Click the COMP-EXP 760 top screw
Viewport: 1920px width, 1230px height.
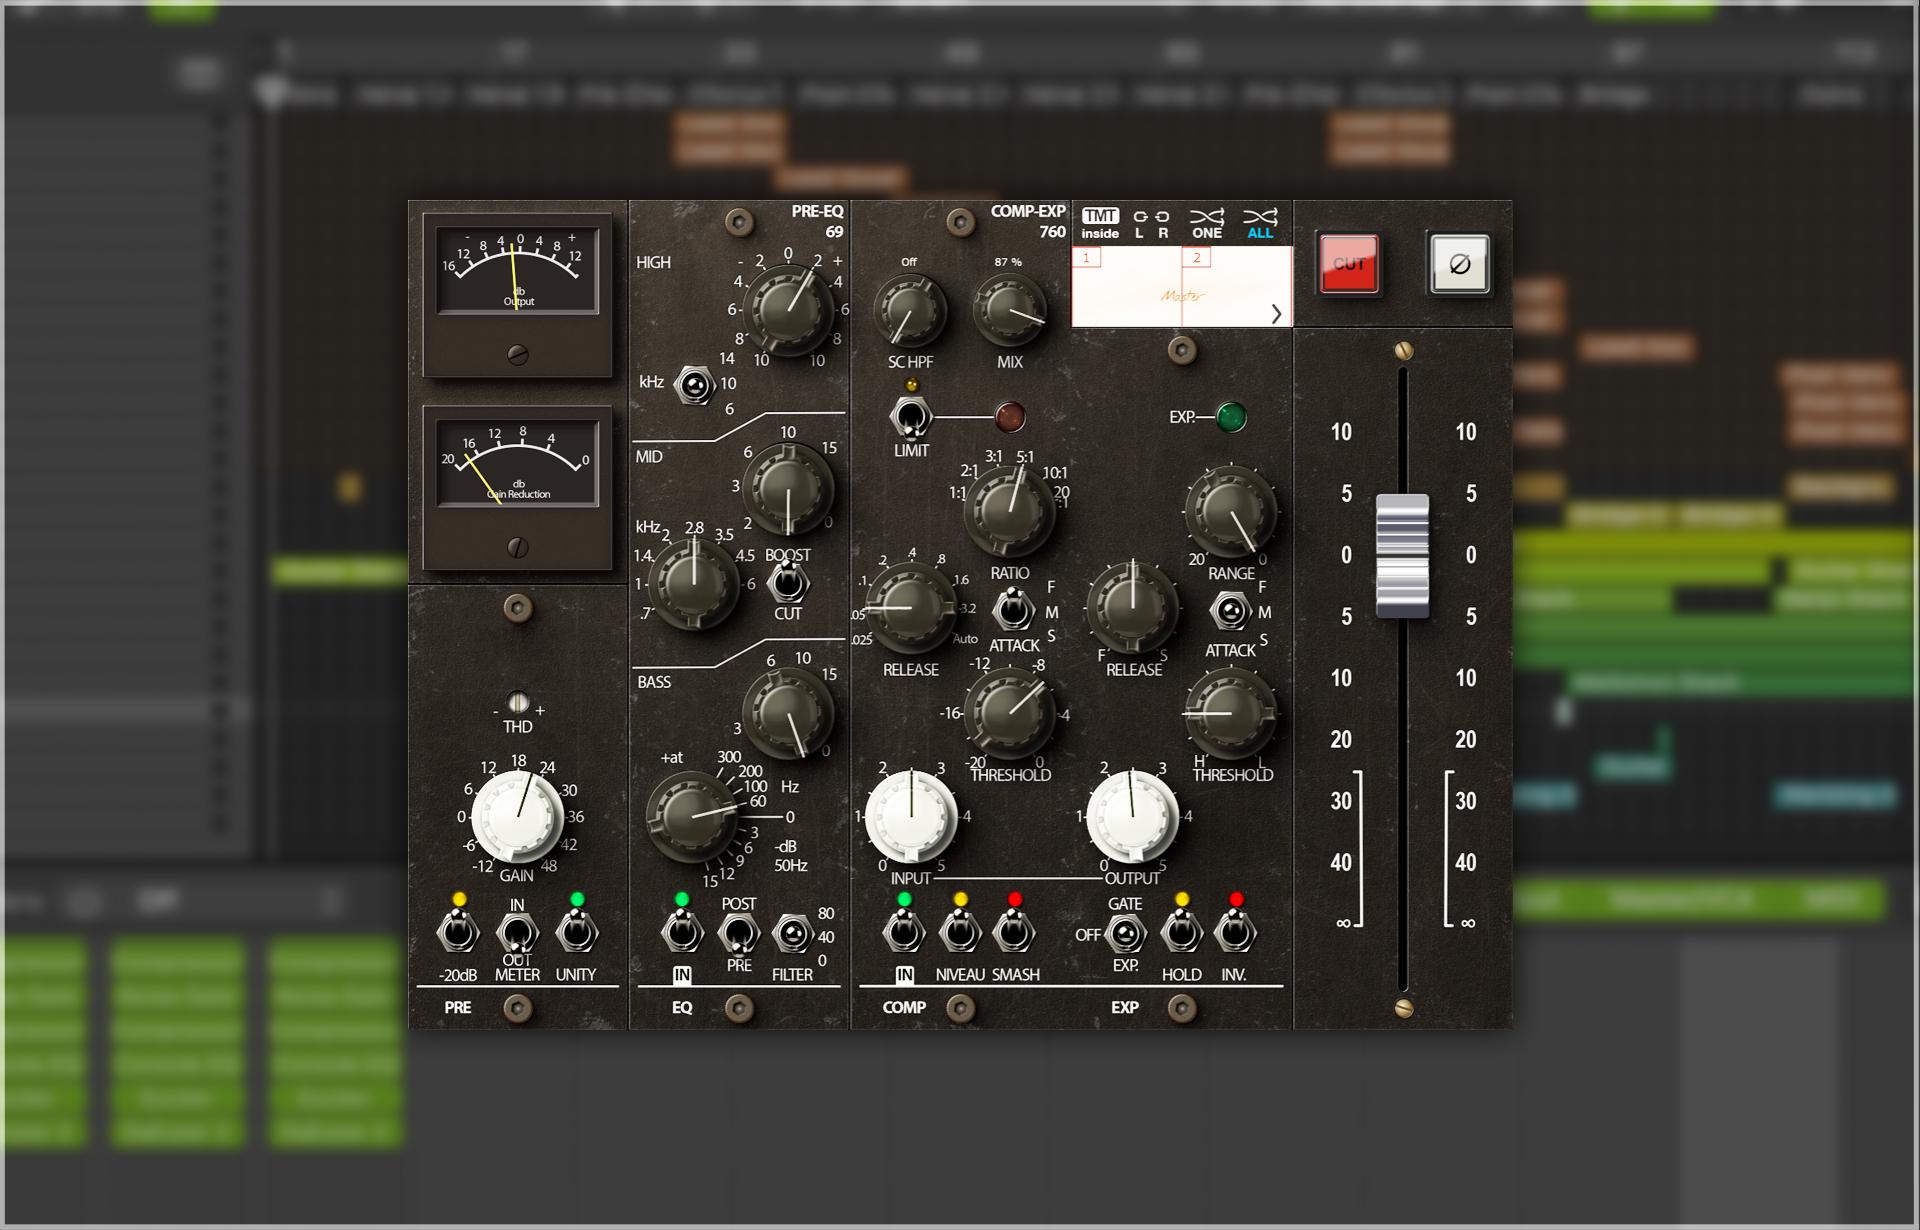[x=960, y=222]
